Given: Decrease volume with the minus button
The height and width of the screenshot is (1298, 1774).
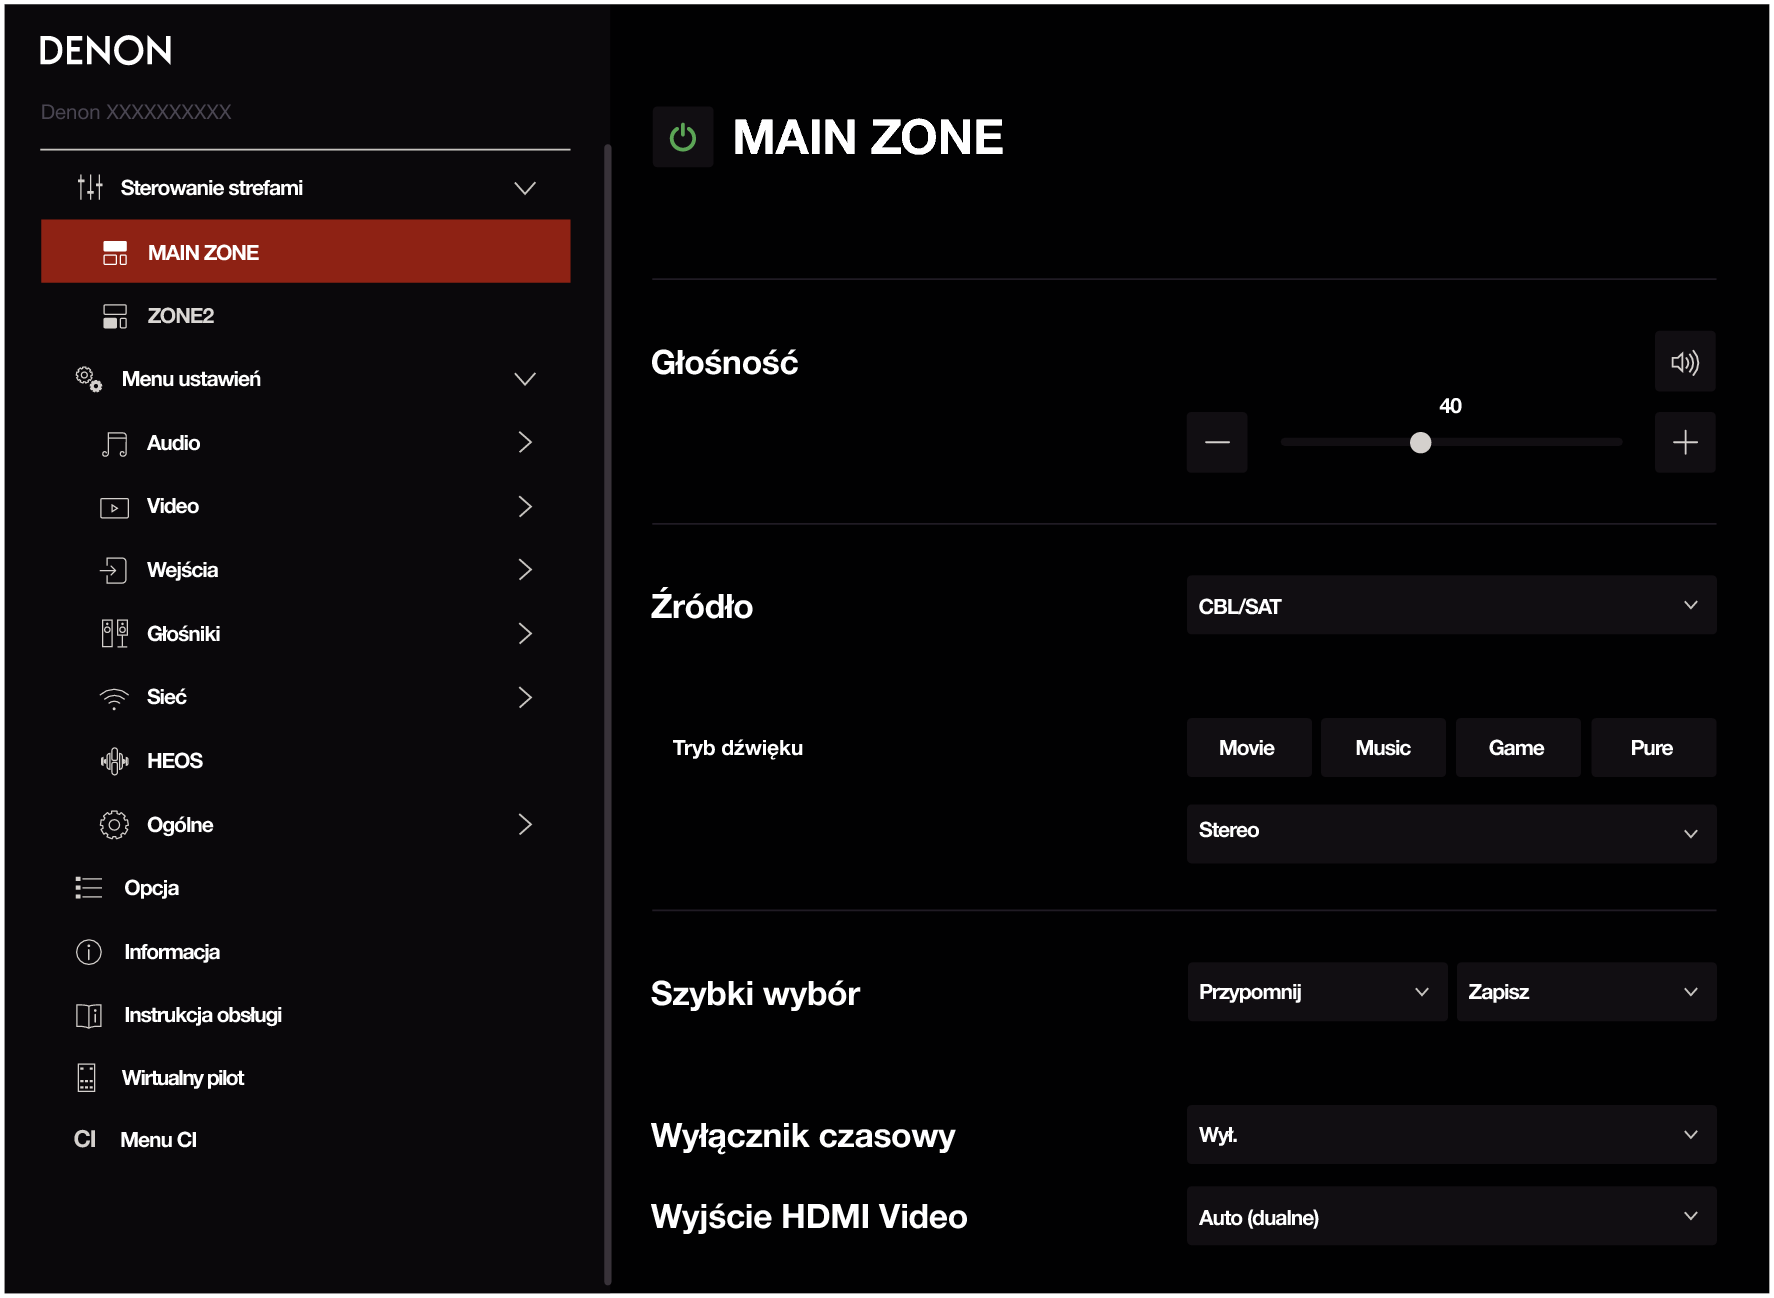Looking at the screenshot, I should click(x=1217, y=442).
